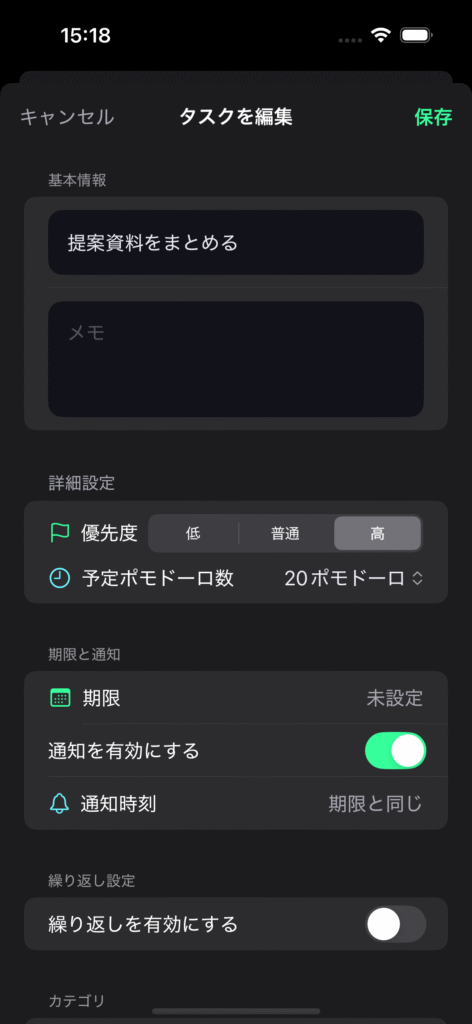Select 低 priority segment
The image size is (472, 1024).
(x=193, y=534)
